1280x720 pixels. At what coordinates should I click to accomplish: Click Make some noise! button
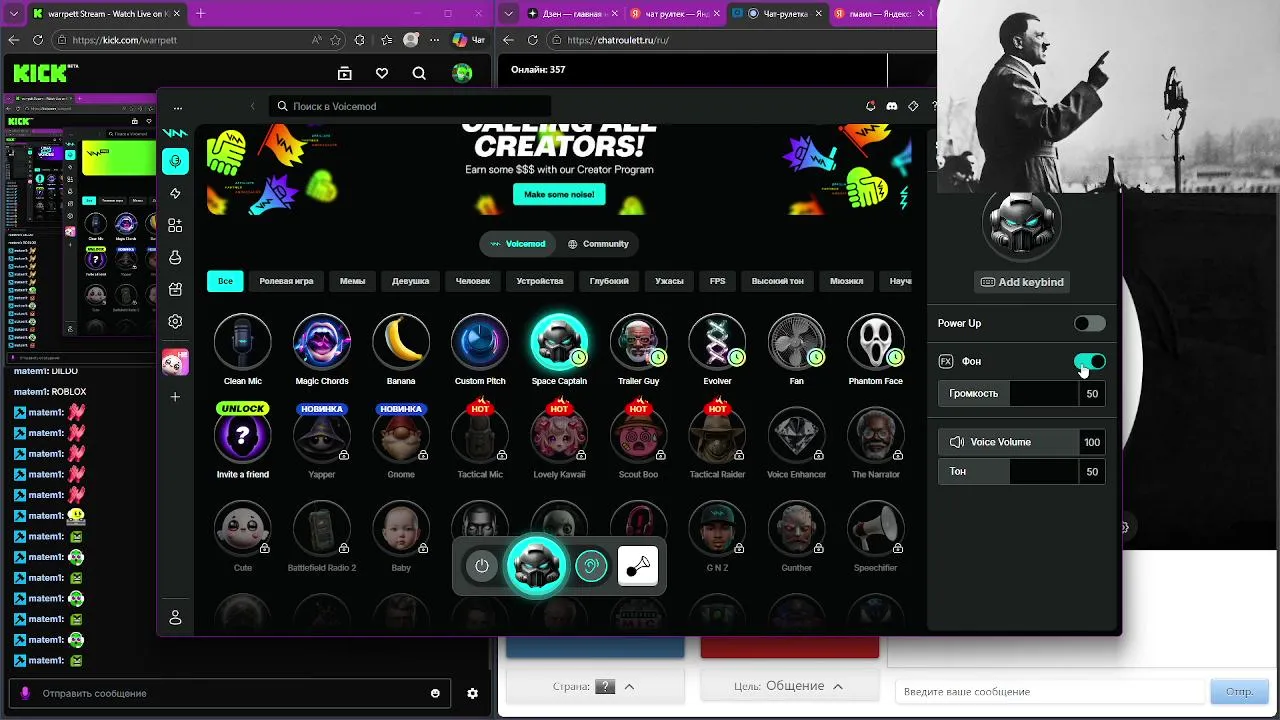[559, 195]
